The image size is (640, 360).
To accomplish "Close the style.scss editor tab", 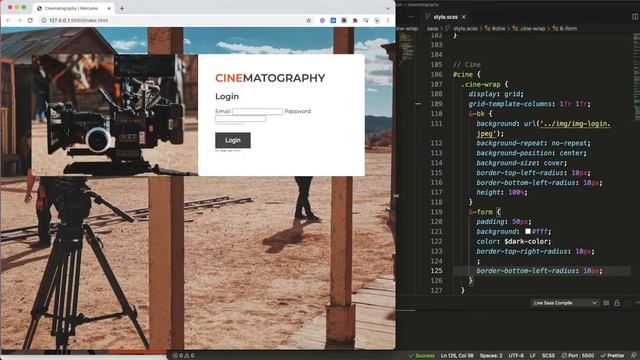I will 464,17.
